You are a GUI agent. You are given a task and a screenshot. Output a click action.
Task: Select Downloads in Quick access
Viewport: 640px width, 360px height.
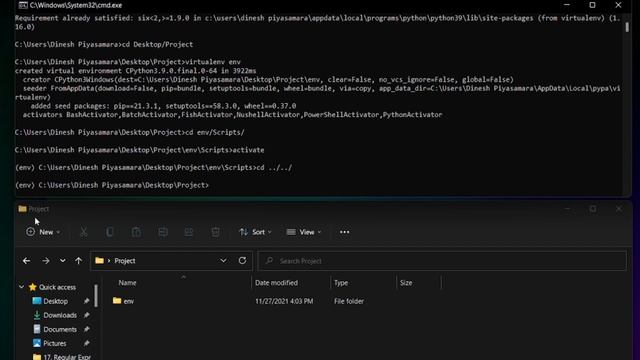pyautogui.click(x=60, y=315)
